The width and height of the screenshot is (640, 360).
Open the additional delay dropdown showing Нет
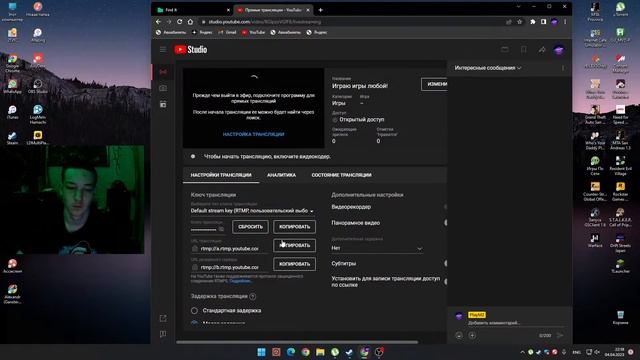pyautogui.click(x=377, y=248)
